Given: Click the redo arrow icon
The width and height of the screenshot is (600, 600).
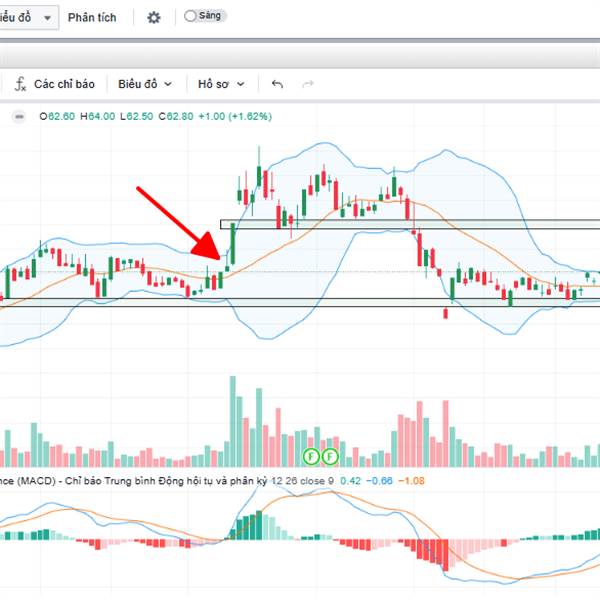Looking at the screenshot, I should [x=308, y=84].
